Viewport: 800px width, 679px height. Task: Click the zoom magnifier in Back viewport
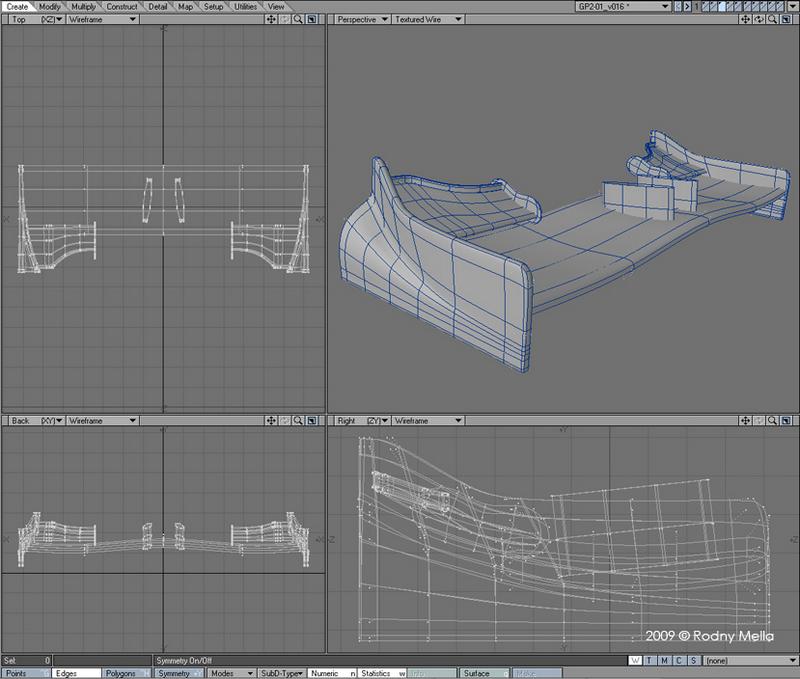coord(298,421)
